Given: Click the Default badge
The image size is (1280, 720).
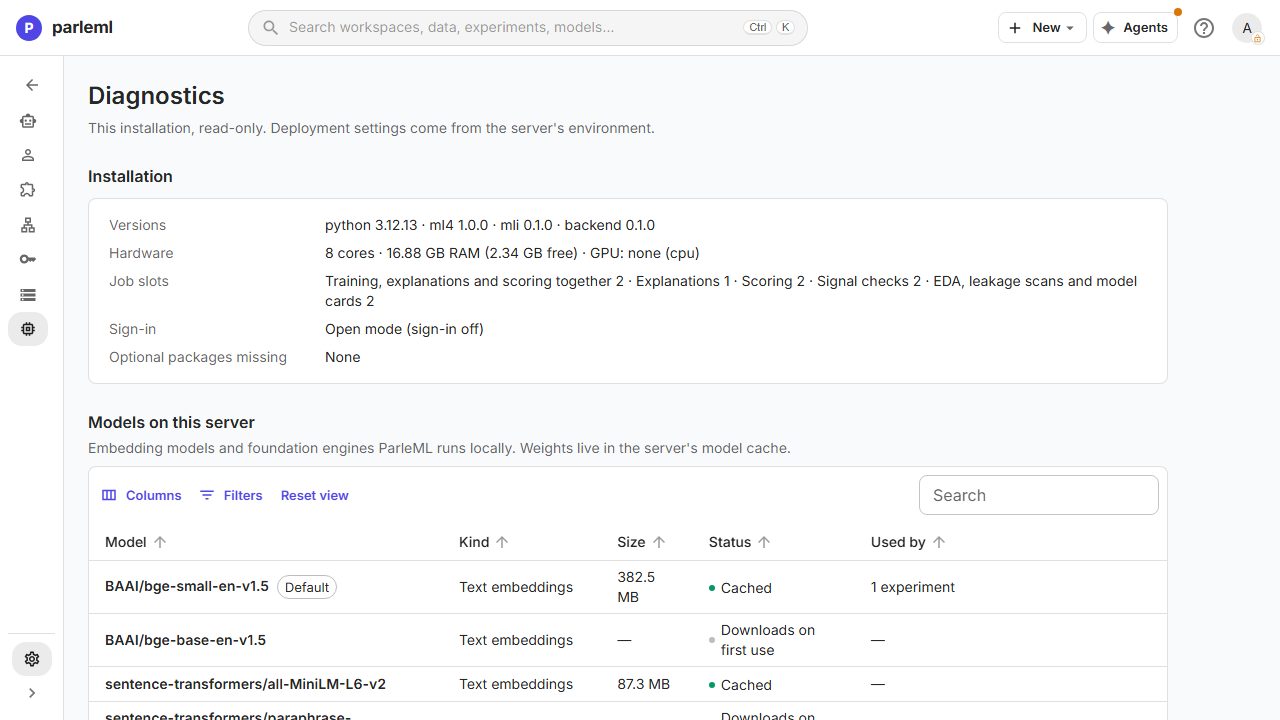Looking at the screenshot, I should point(307,587).
